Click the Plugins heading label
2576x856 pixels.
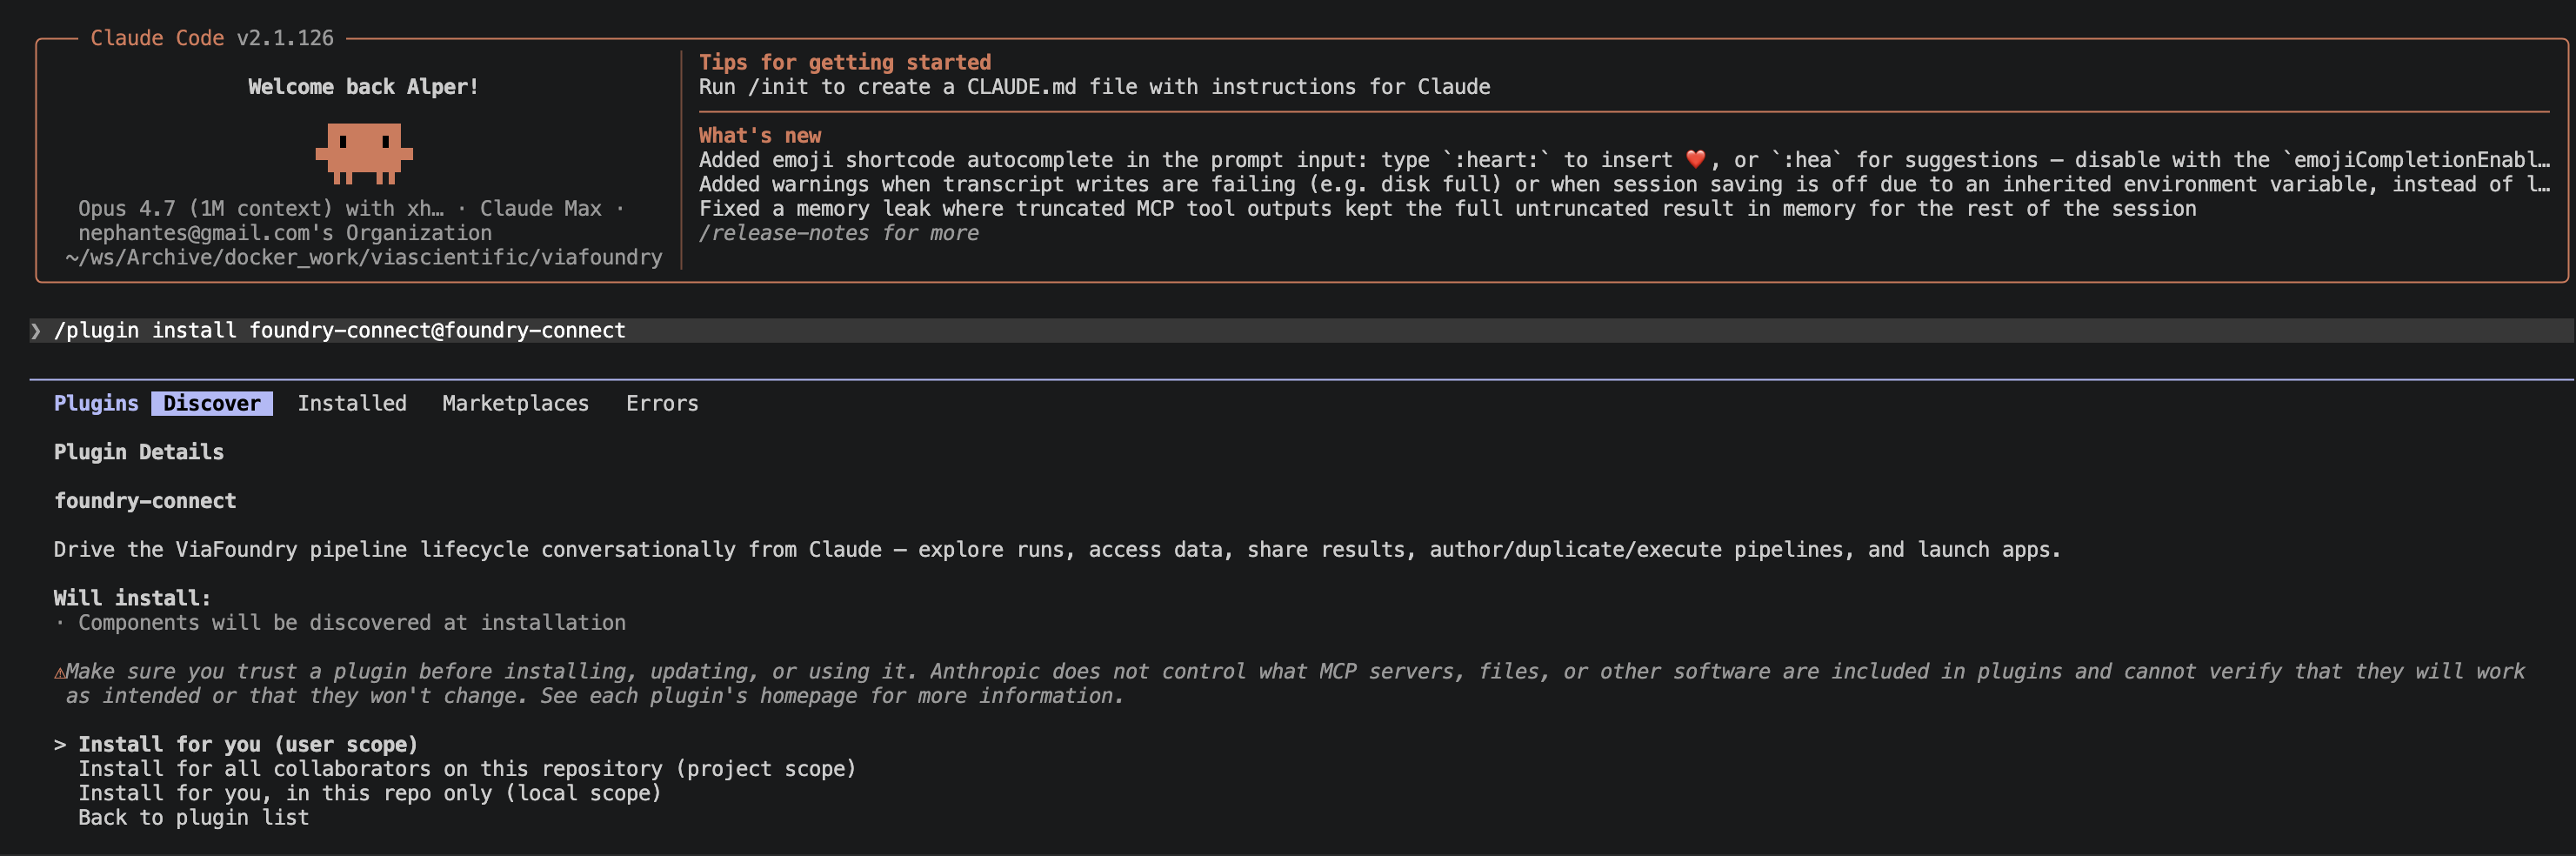point(96,403)
